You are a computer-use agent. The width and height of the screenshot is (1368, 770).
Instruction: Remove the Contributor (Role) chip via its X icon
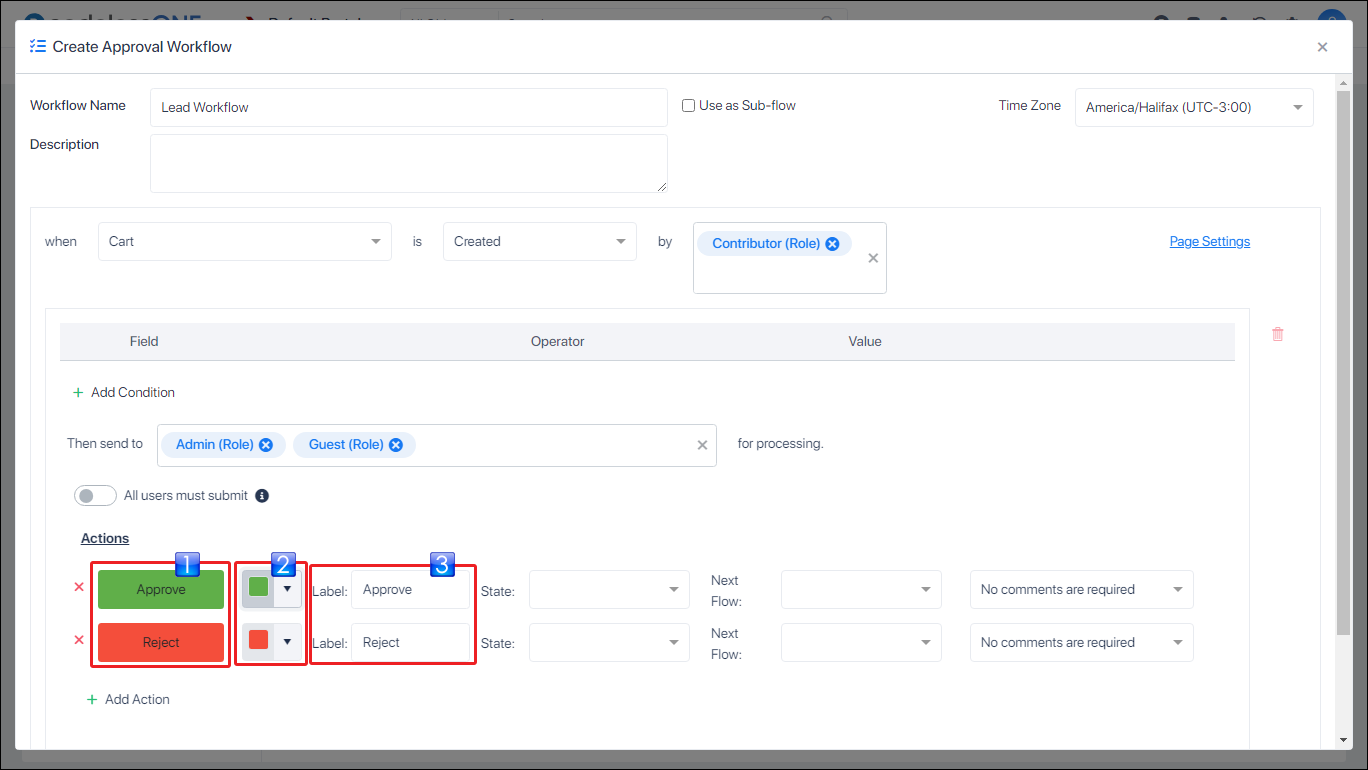tap(832, 242)
